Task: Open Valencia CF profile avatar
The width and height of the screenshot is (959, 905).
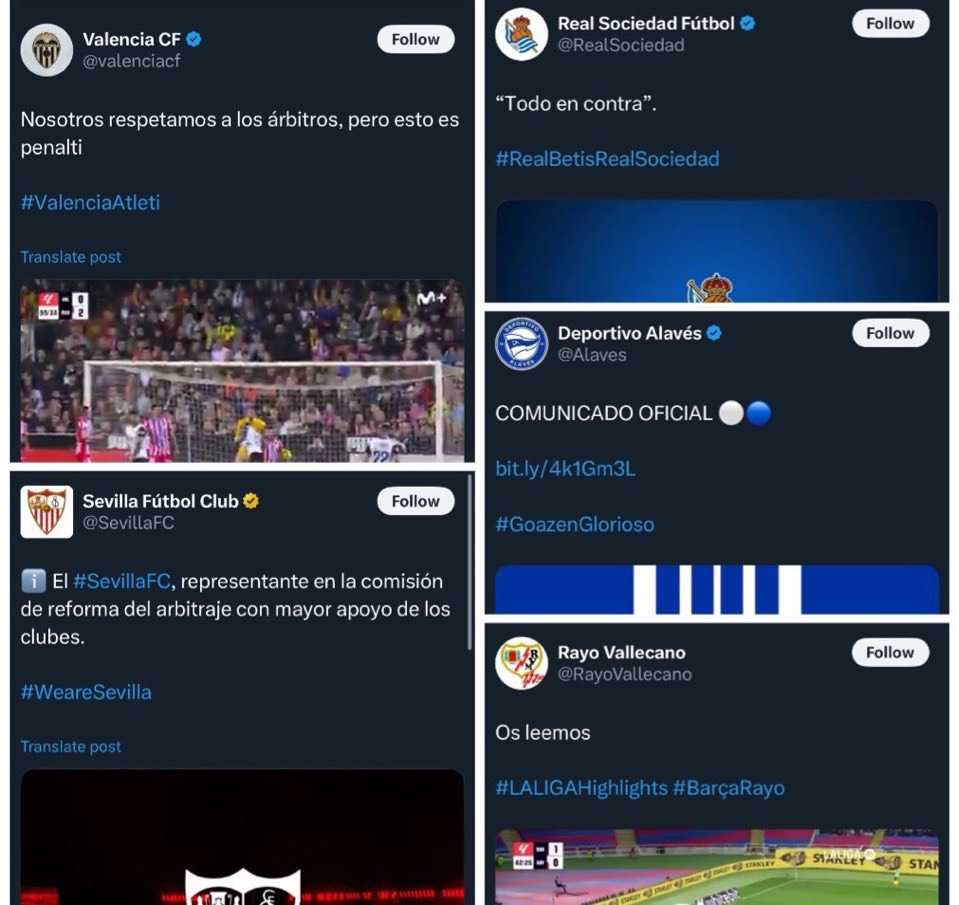Action: coord(46,50)
